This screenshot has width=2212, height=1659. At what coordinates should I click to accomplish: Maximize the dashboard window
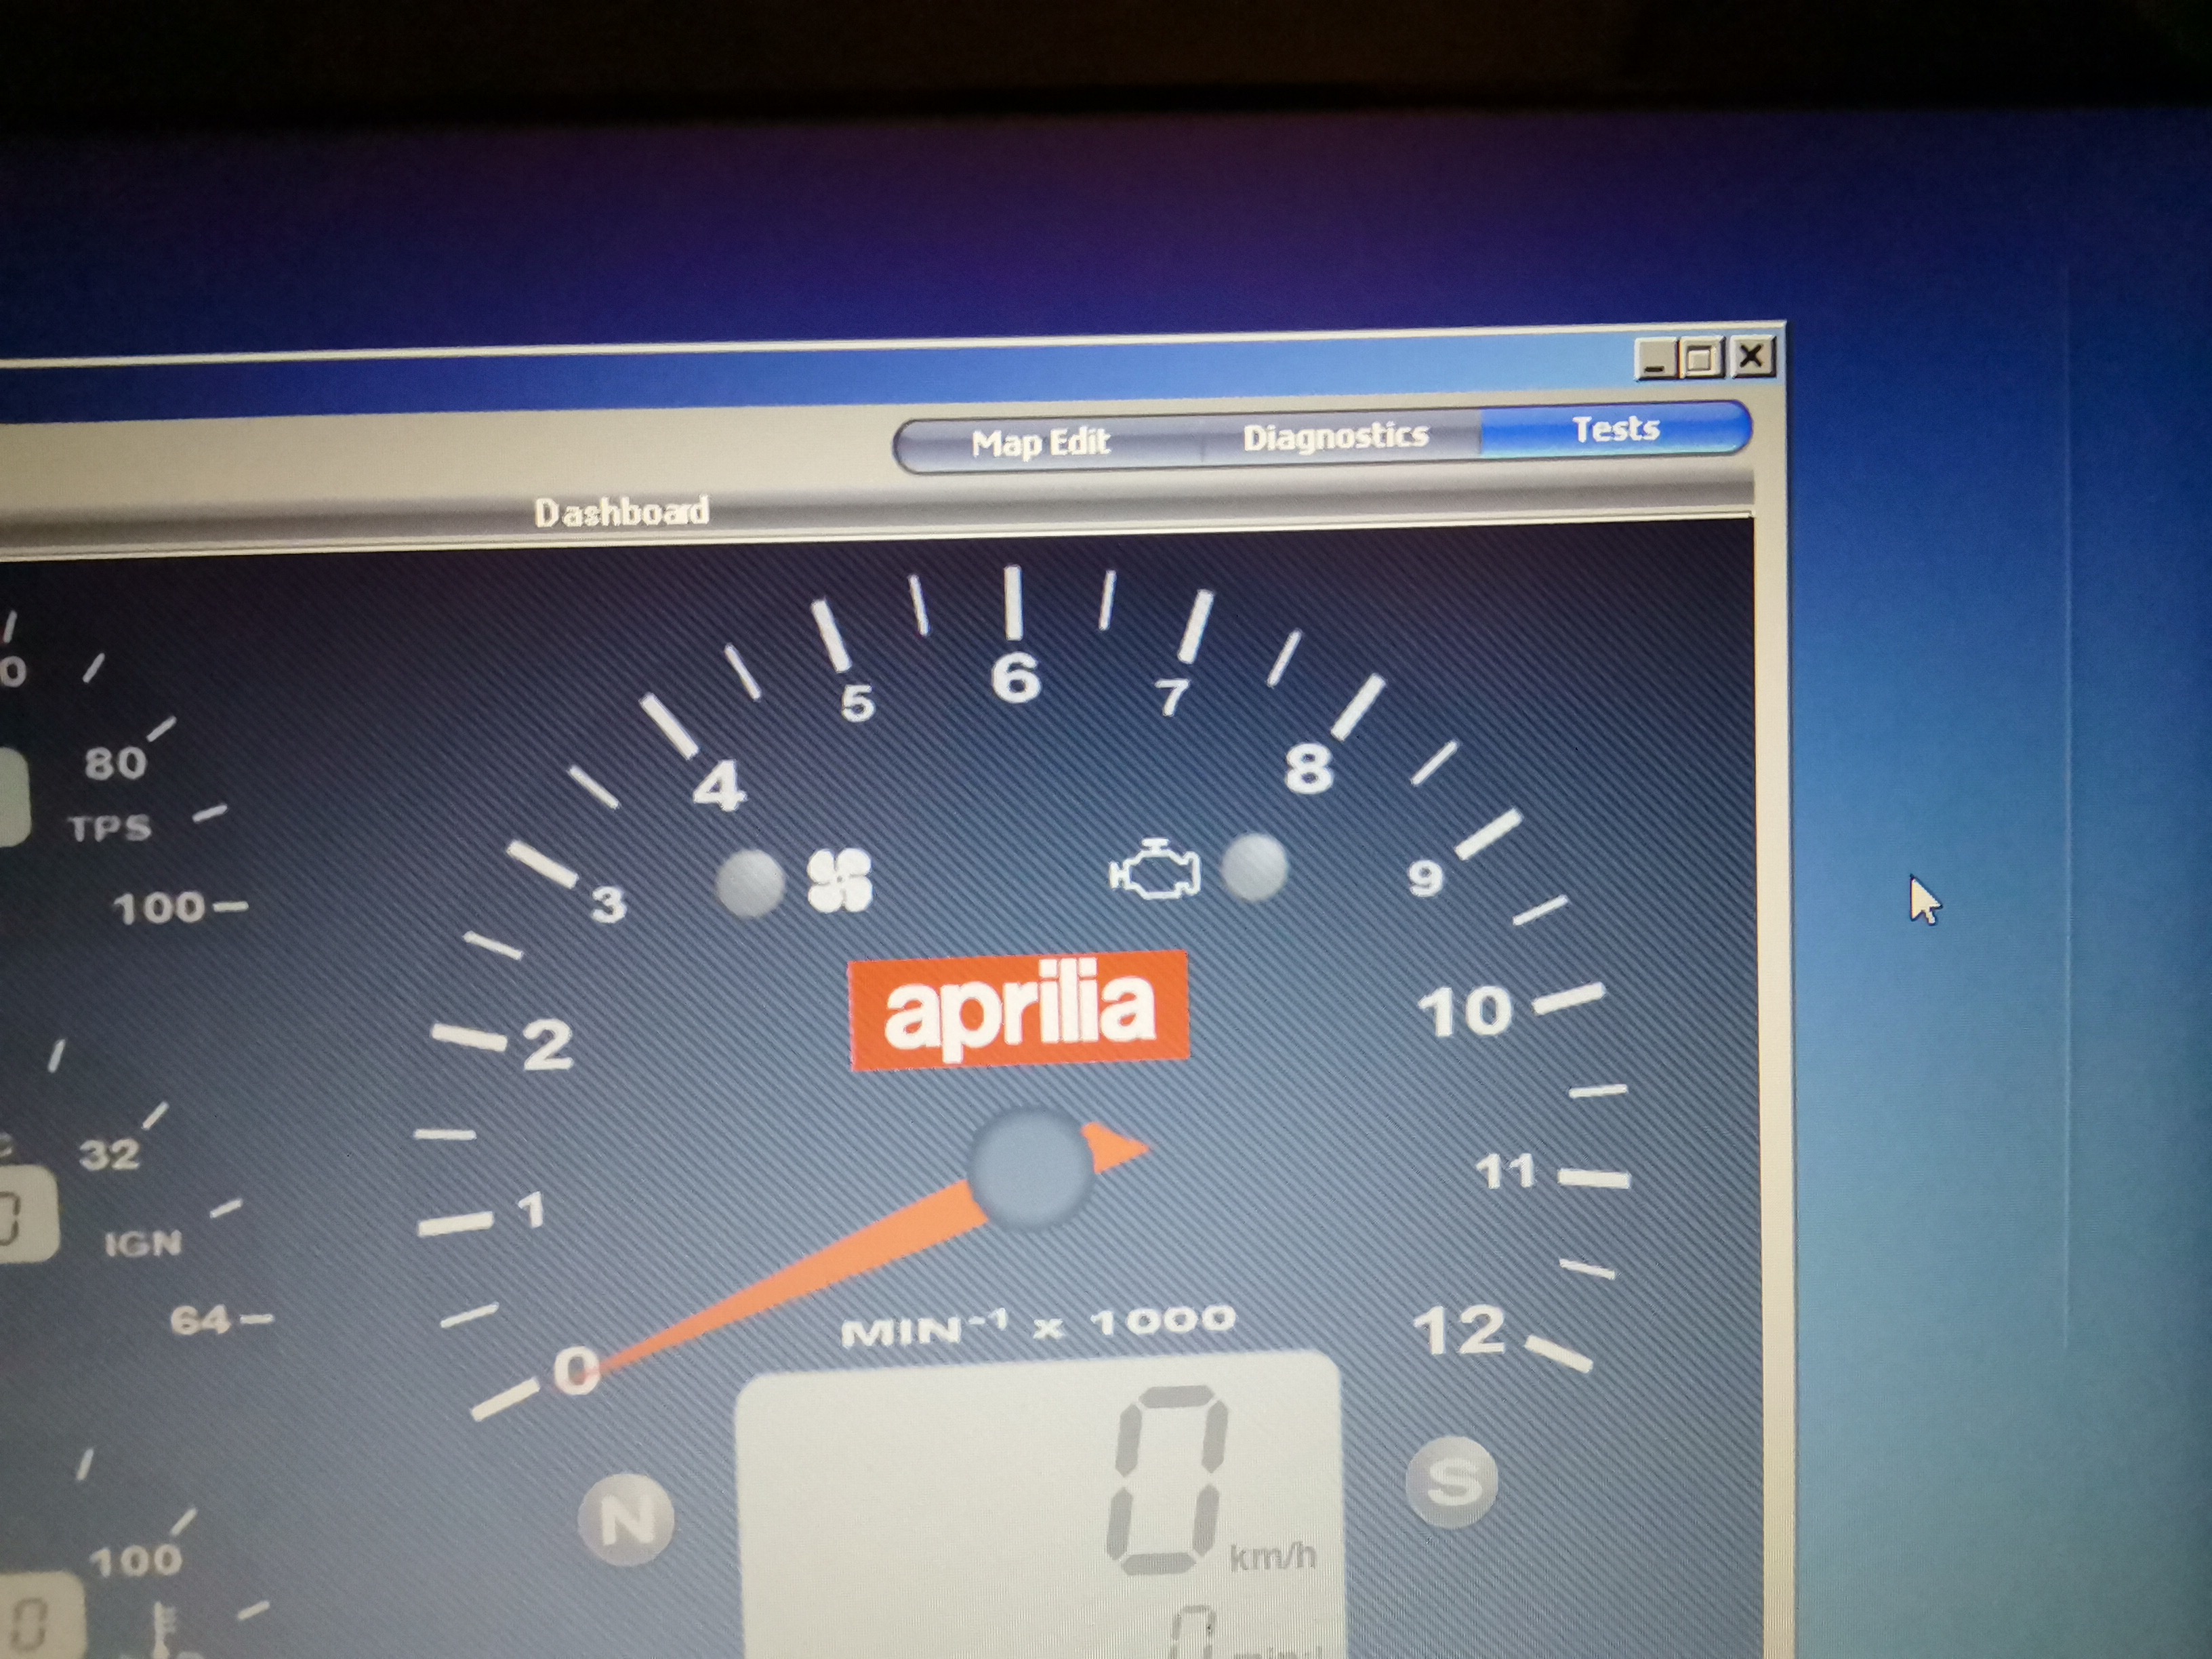(x=1701, y=358)
